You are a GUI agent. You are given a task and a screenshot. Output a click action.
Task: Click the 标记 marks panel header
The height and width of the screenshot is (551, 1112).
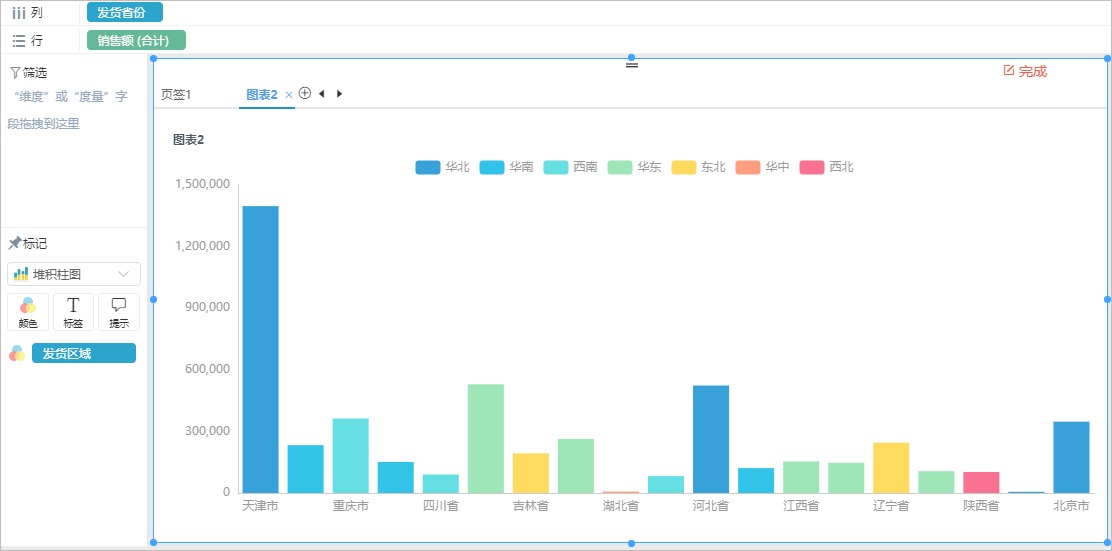[x=28, y=244]
